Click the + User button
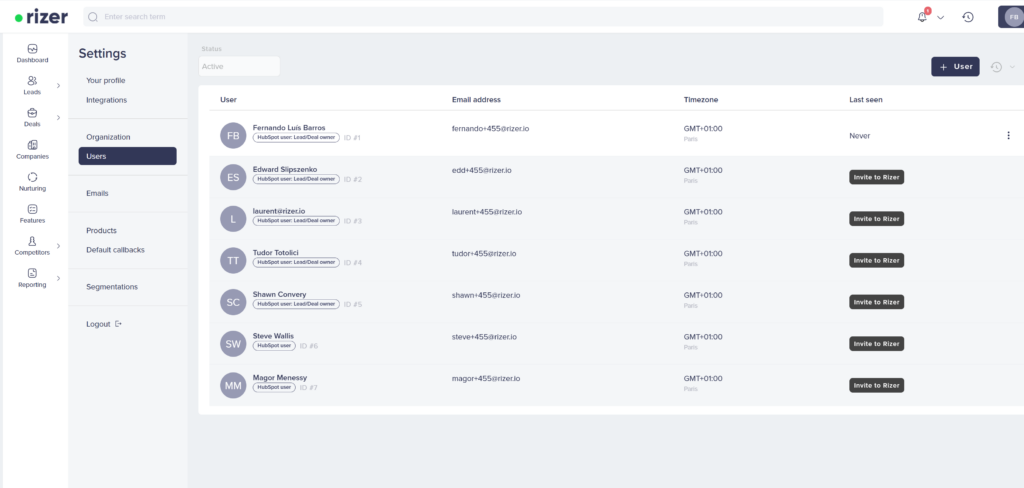 click(955, 67)
